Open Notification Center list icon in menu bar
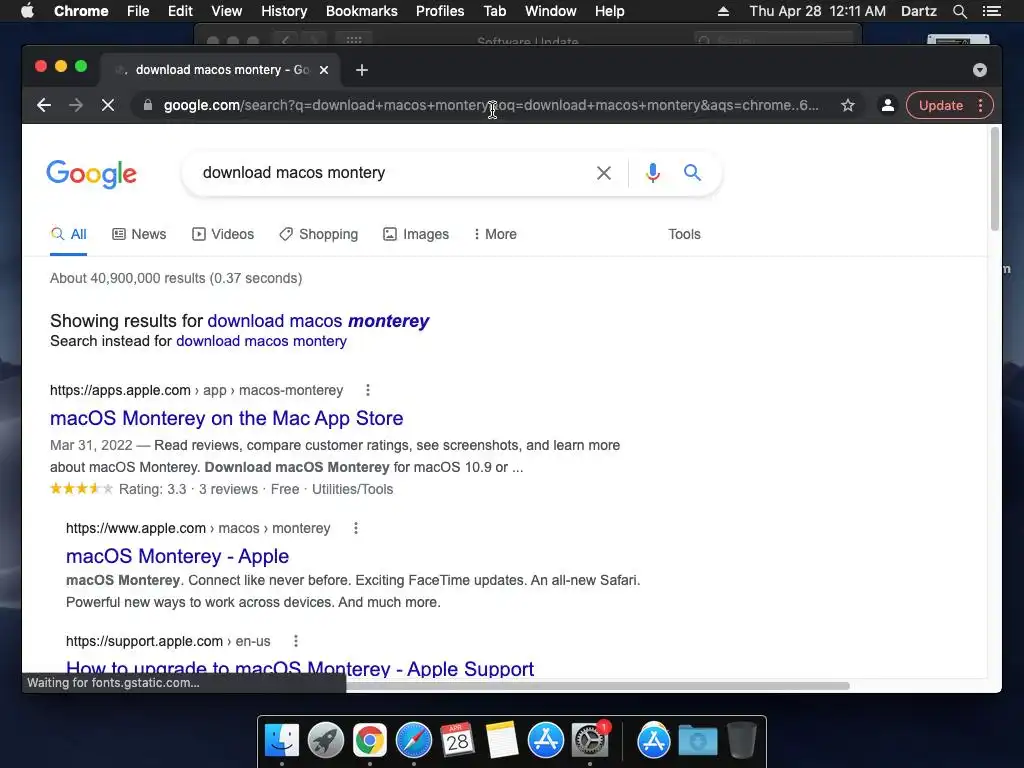Screen dimensions: 1024x768 pyautogui.click(x=991, y=11)
